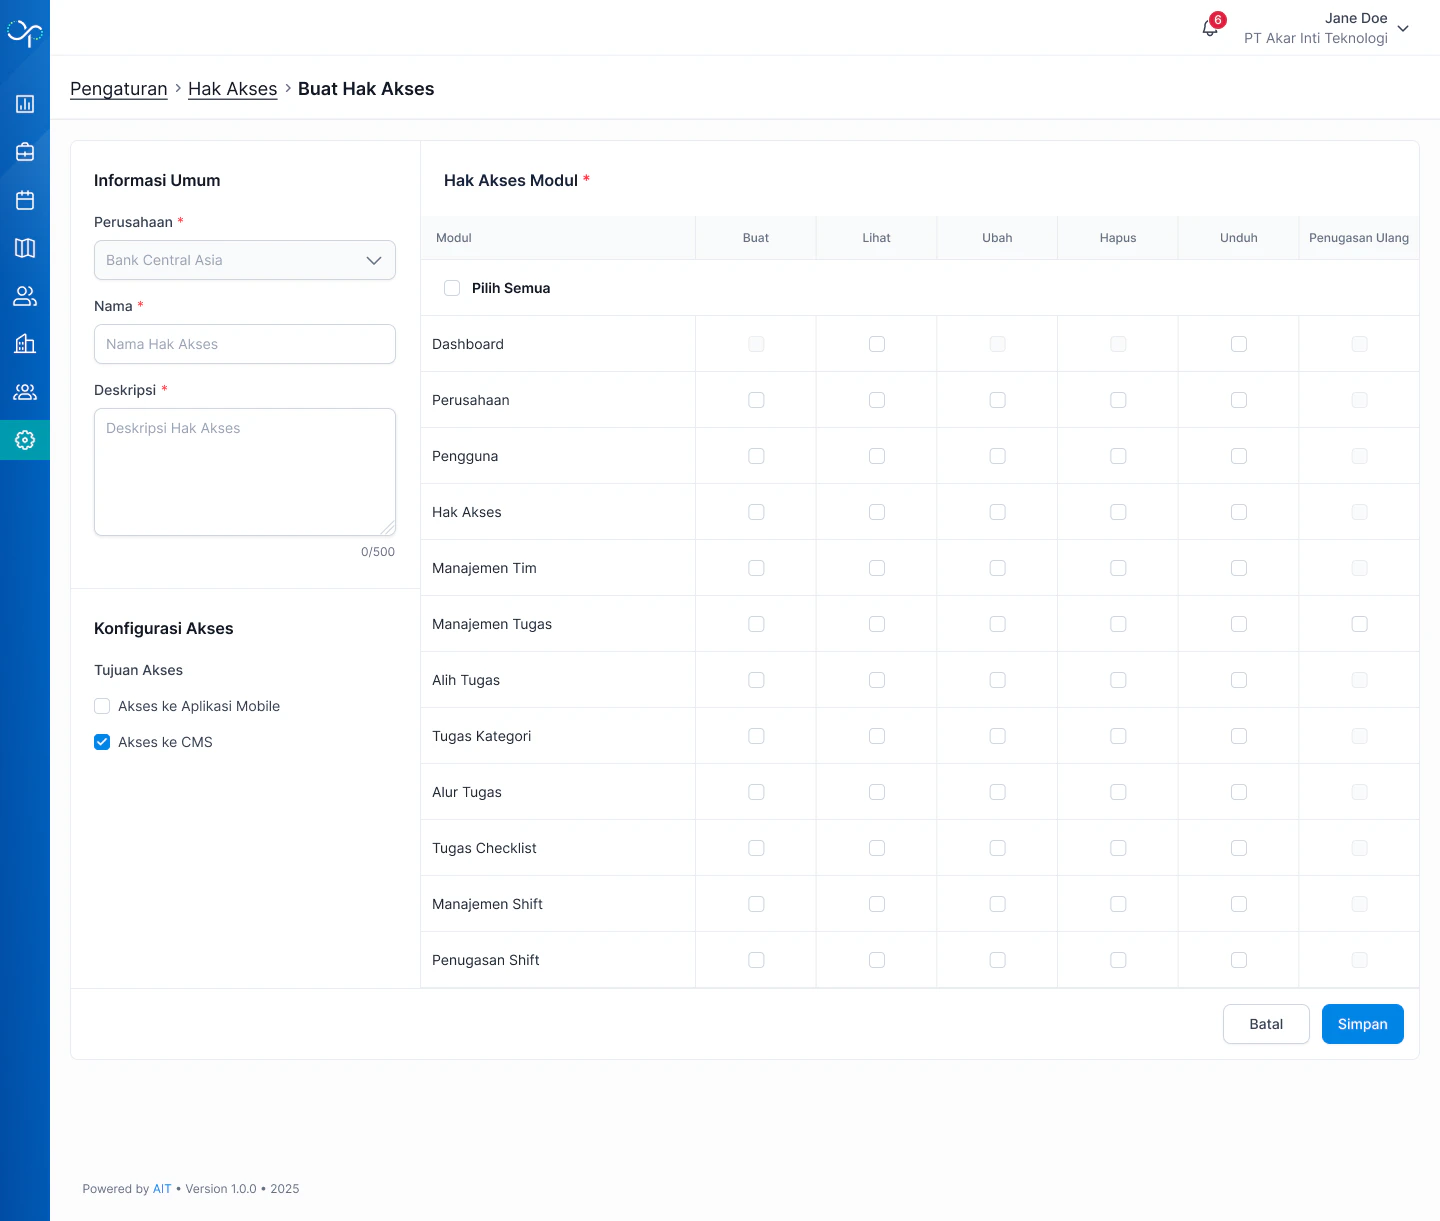Click the Tugas Checklist module label
This screenshot has width=1440, height=1221.
click(484, 848)
